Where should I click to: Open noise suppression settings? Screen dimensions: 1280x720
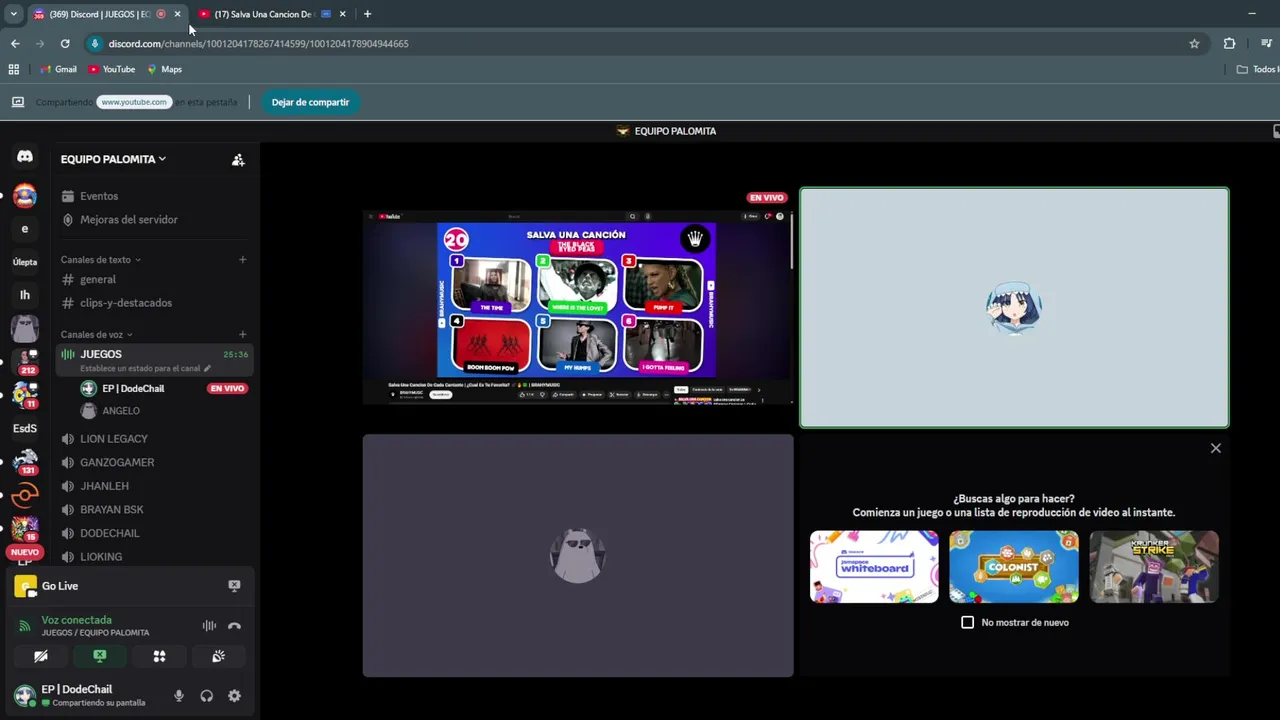coord(209,626)
